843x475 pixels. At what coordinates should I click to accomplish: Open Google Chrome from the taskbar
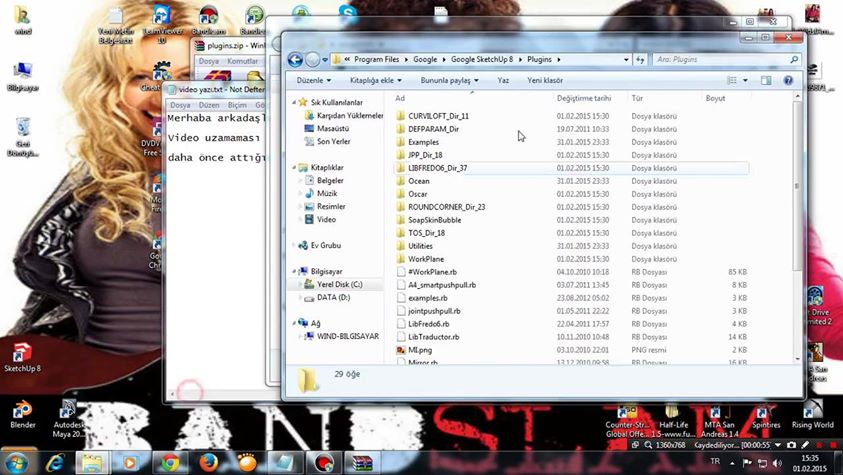[x=170, y=463]
